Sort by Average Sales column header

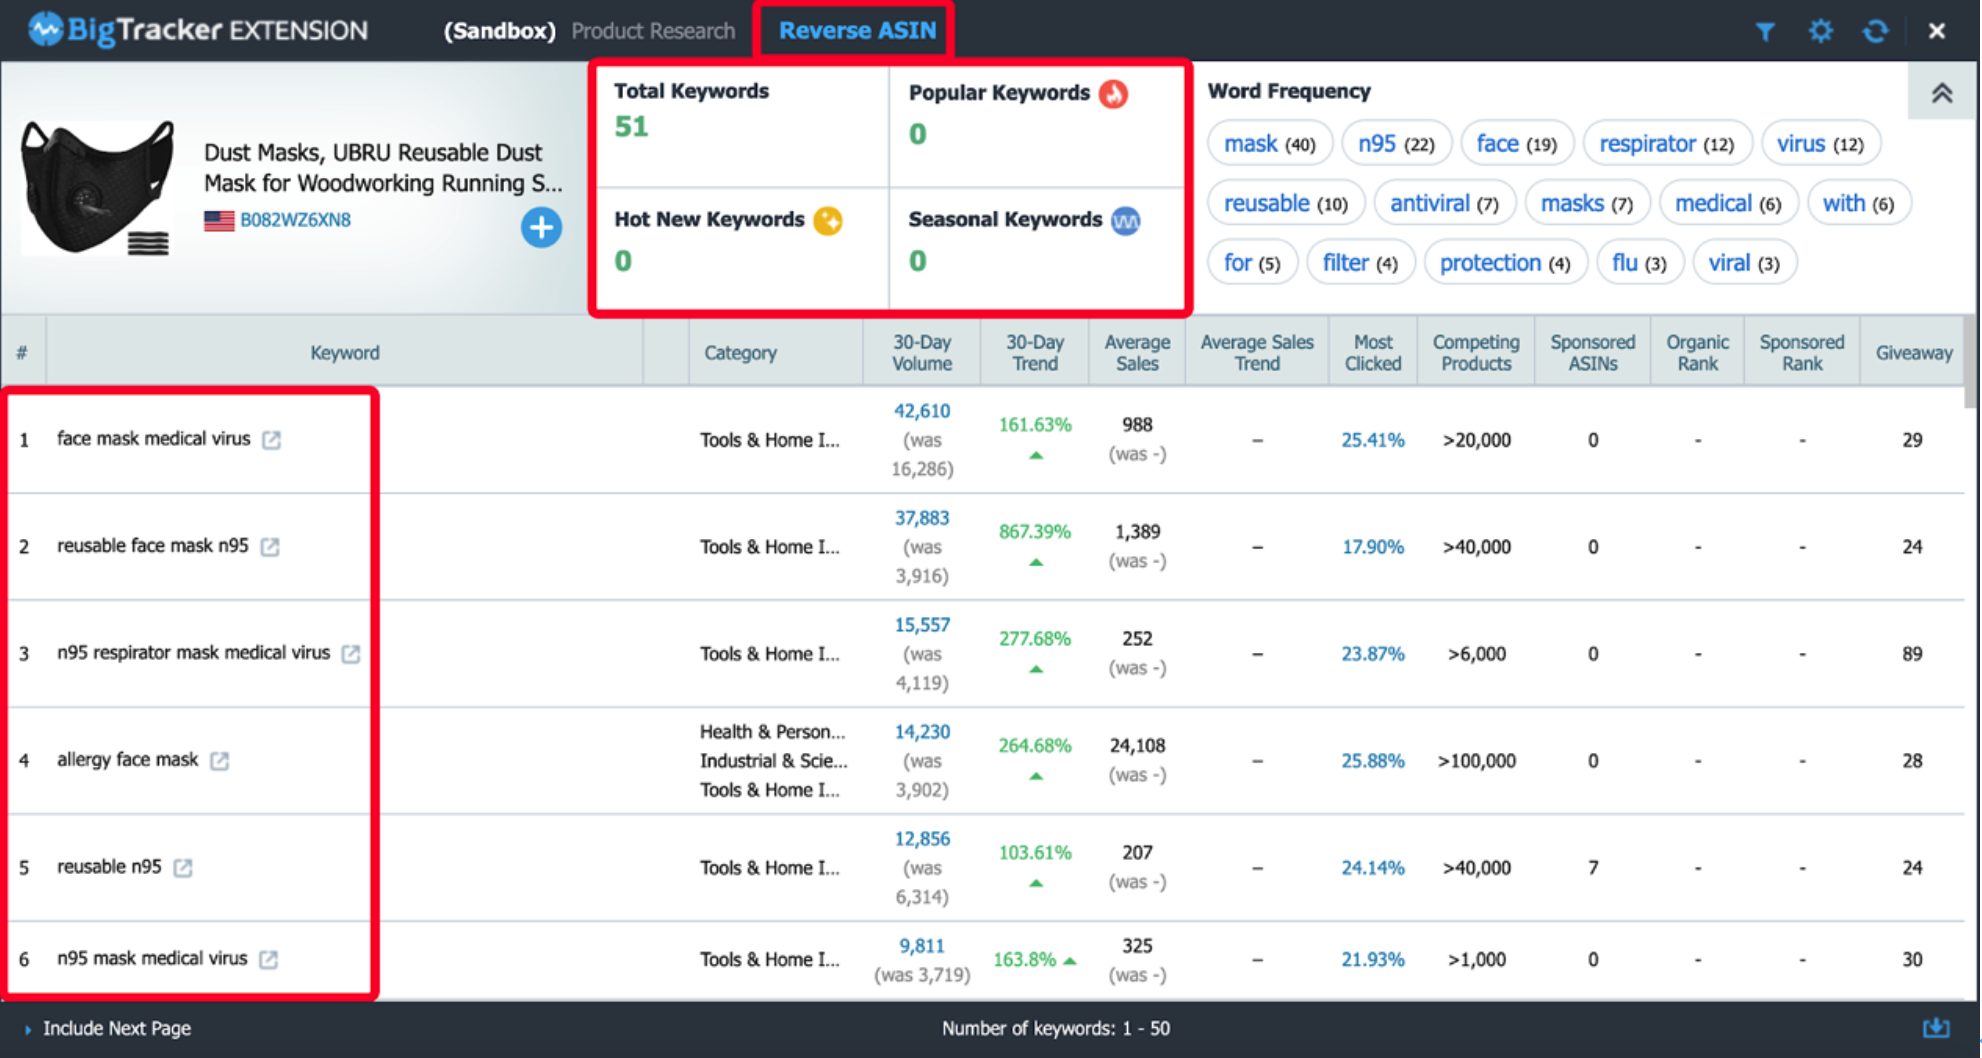pyautogui.click(x=1137, y=353)
